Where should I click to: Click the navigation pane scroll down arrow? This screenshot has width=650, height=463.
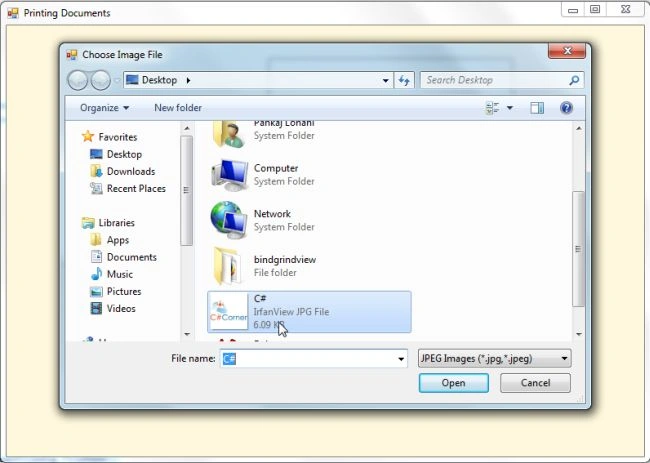(x=187, y=334)
